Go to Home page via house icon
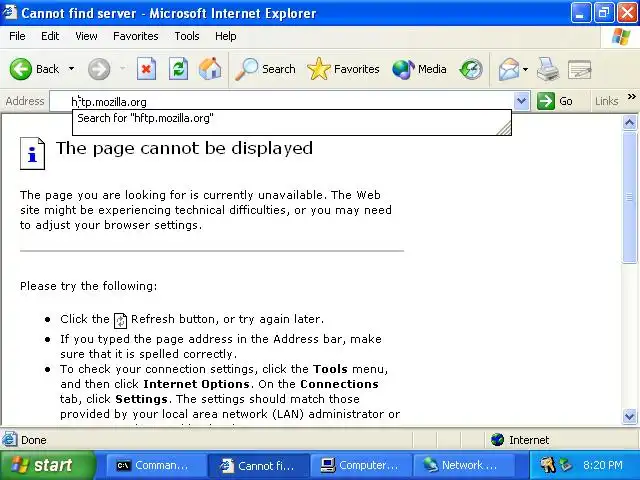The width and height of the screenshot is (640, 480). (x=210, y=69)
